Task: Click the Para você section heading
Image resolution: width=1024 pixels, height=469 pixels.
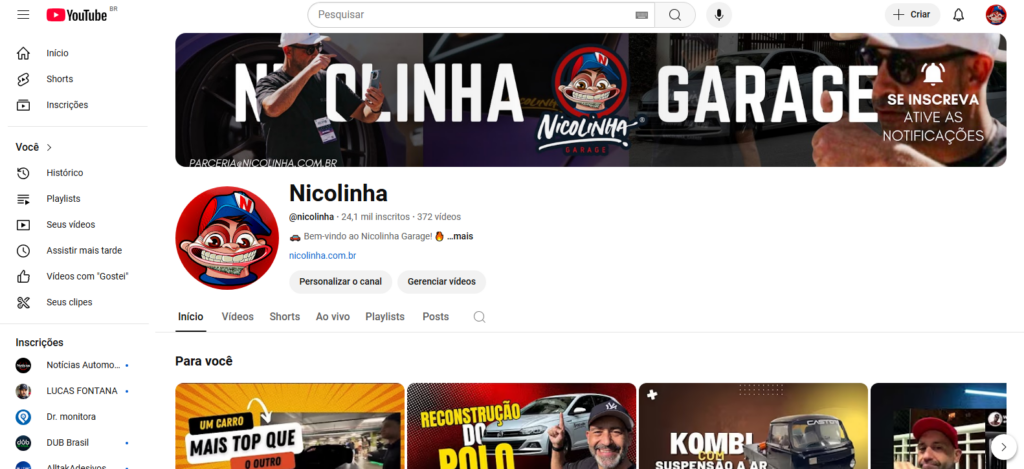Action: click(x=204, y=361)
